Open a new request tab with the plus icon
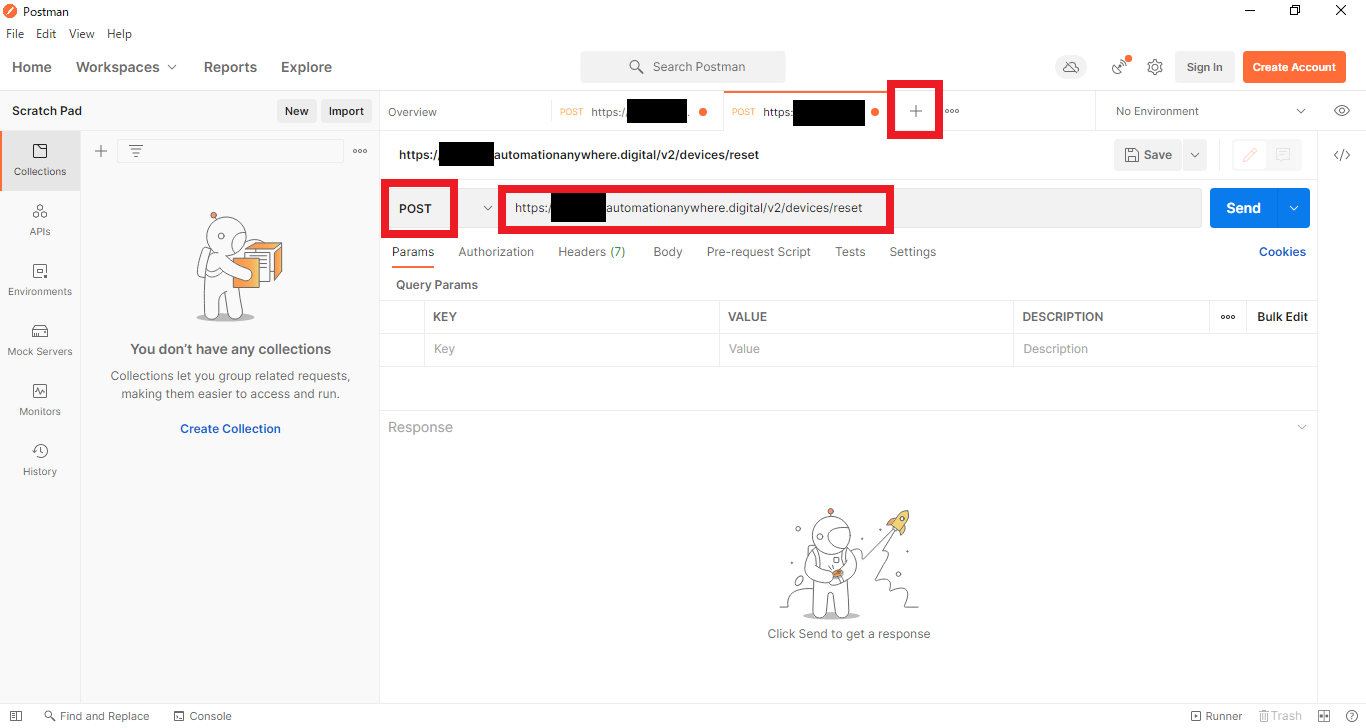This screenshot has width=1366, height=728. coord(916,111)
